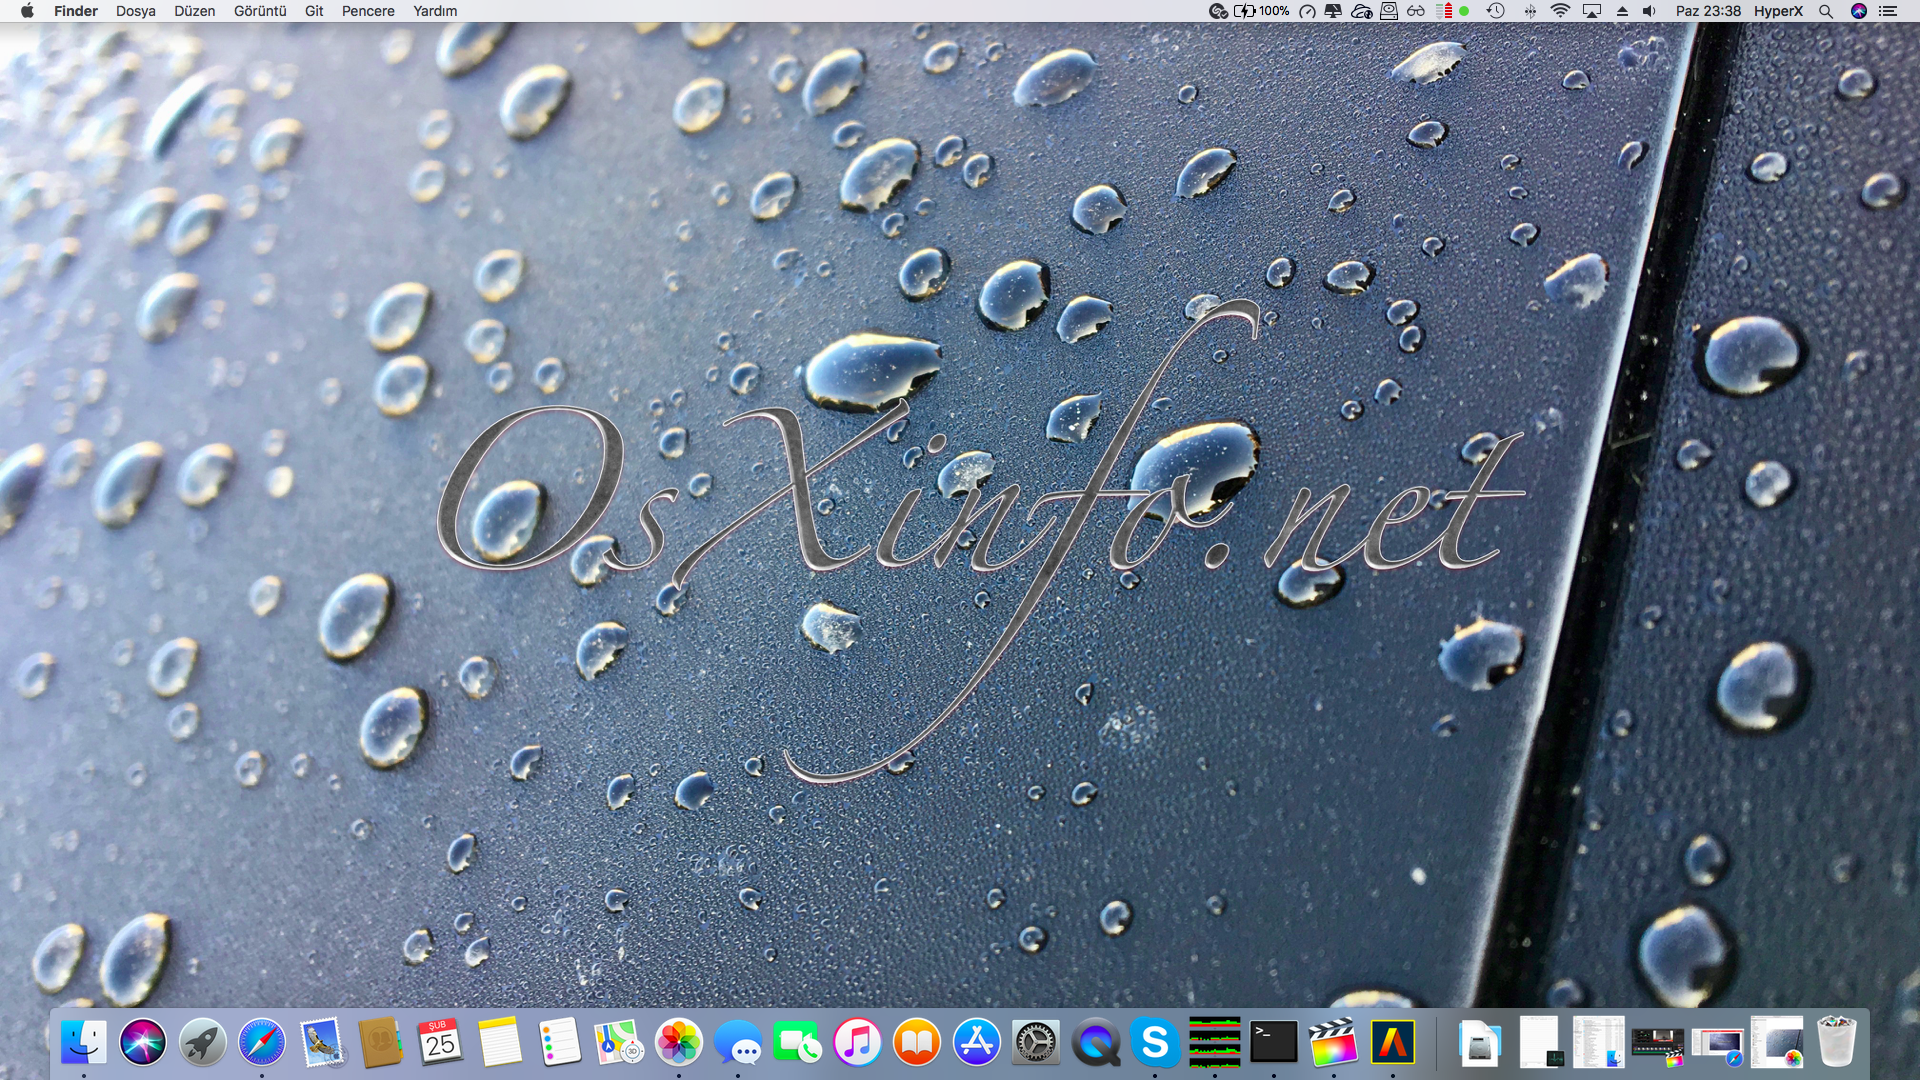Open the Görüntü menu
1920x1080 pixels.
click(x=260, y=11)
